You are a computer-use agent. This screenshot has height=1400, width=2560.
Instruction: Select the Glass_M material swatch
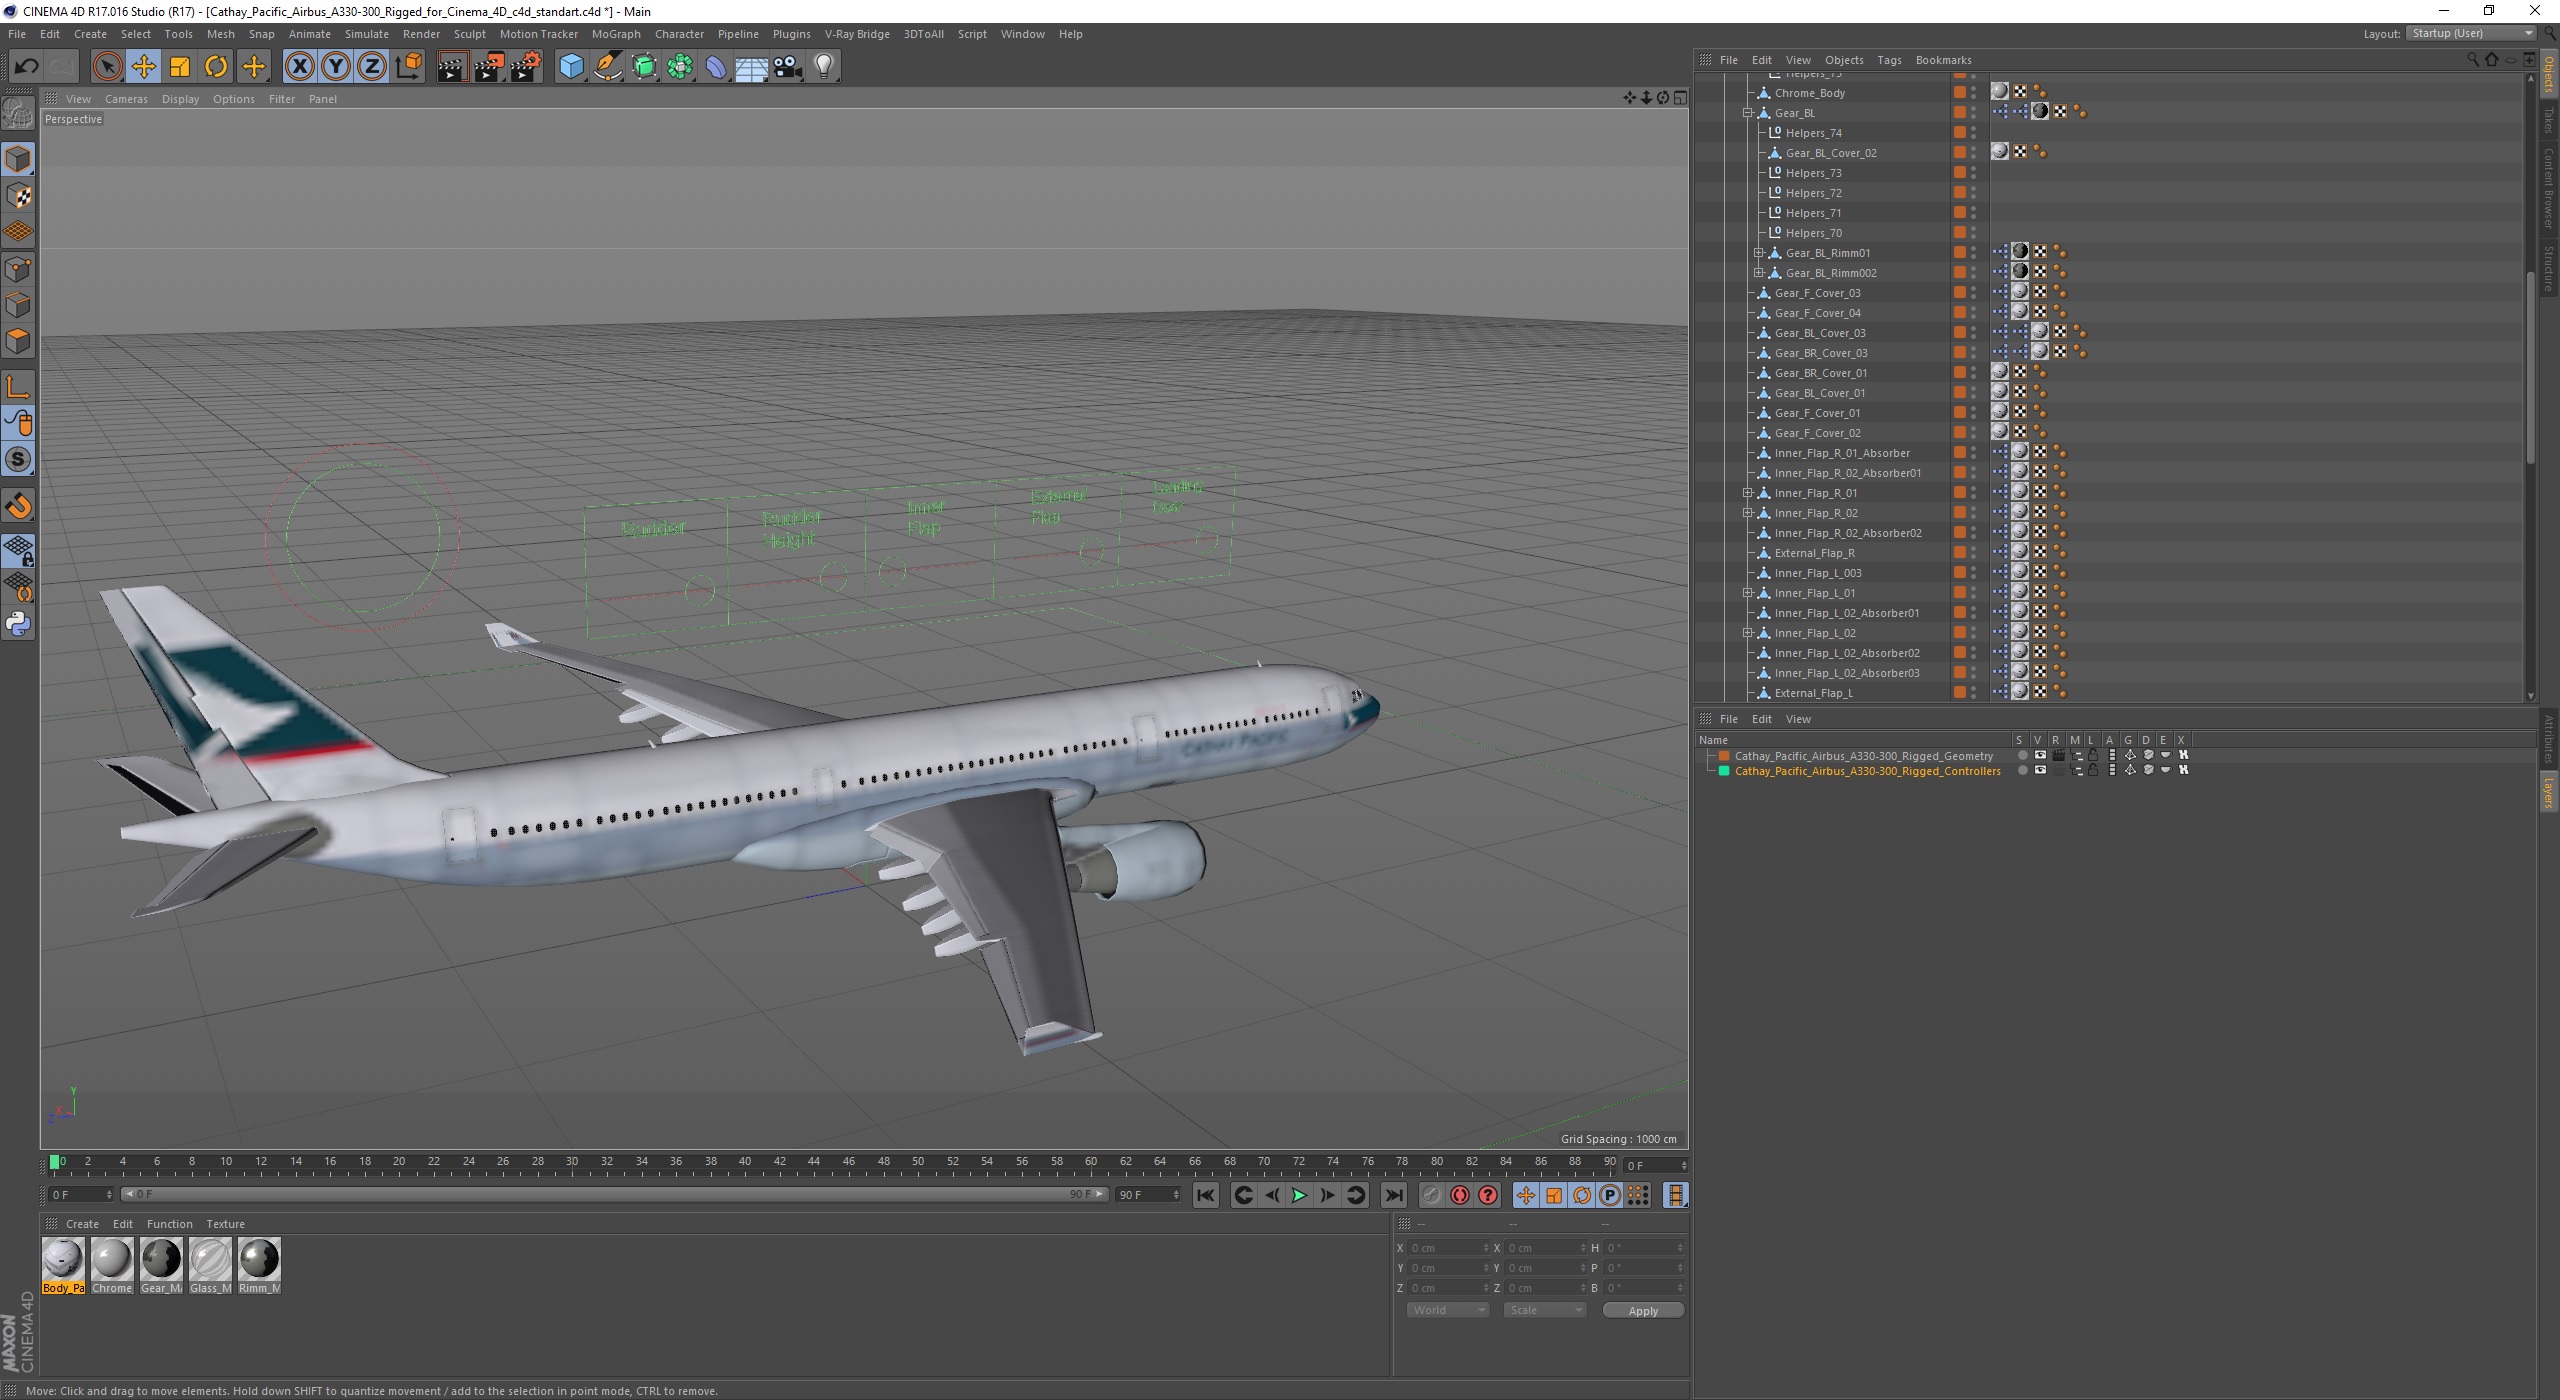click(210, 1266)
